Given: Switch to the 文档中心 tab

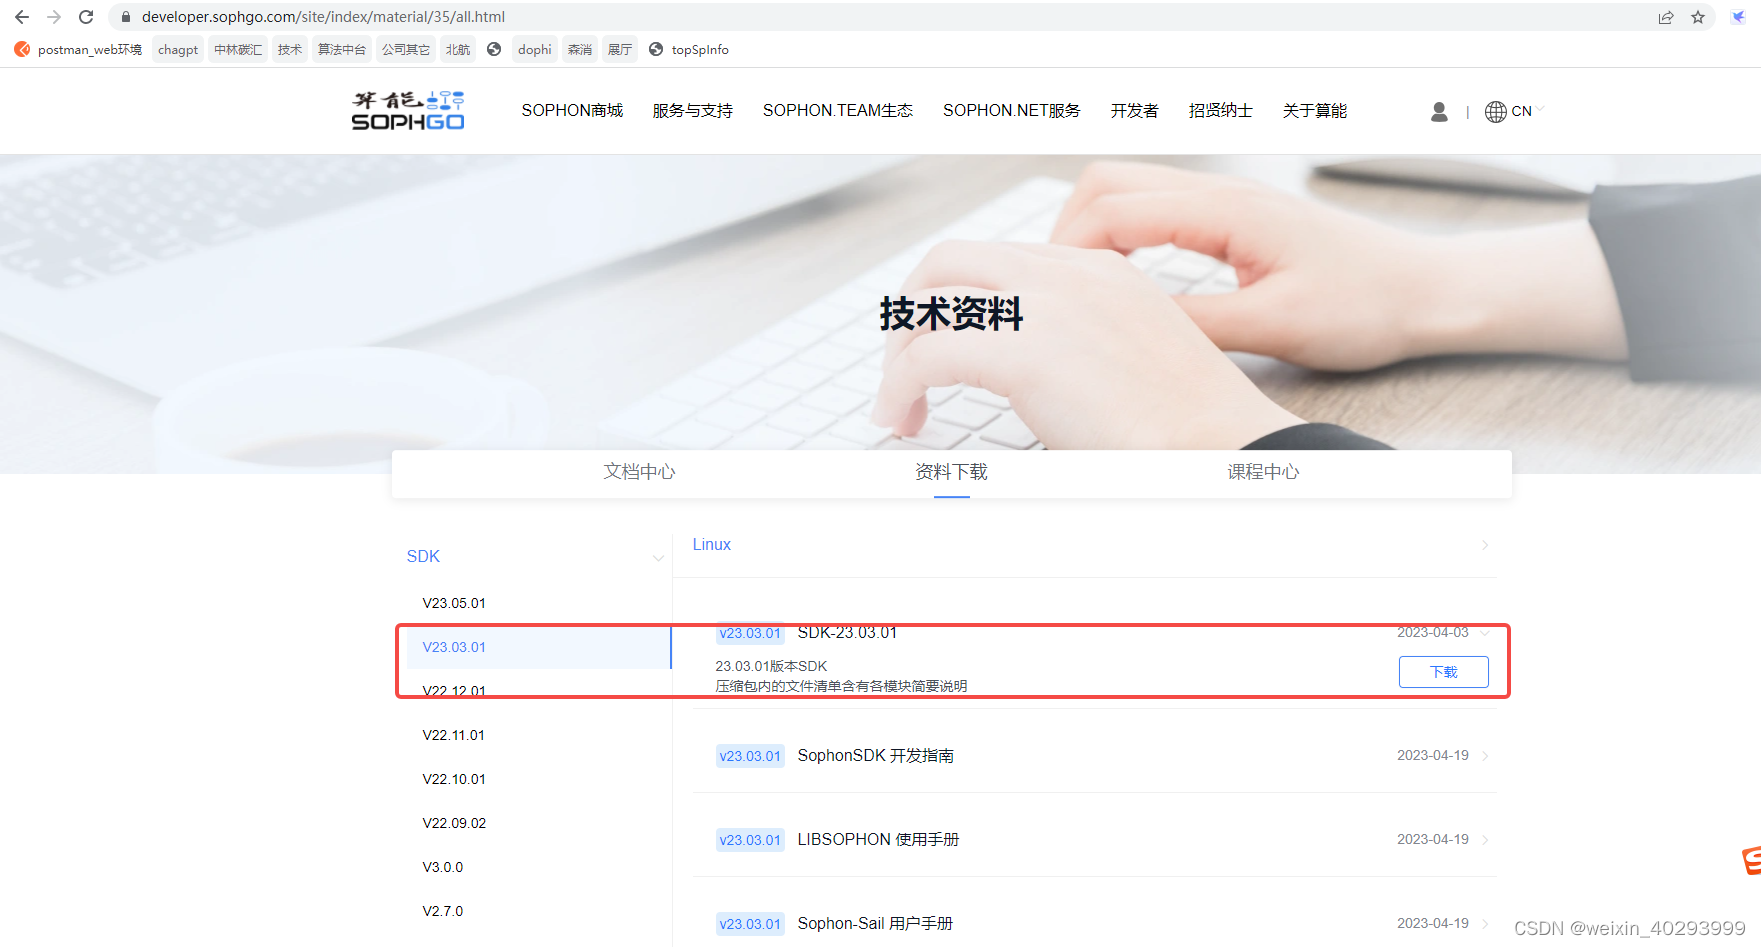Looking at the screenshot, I should point(639,471).
